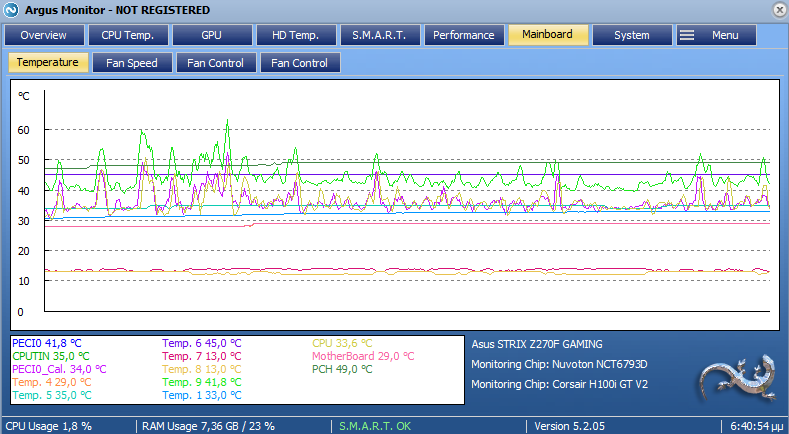The width and height of the screenshot is (789, 434).
Task: Open the Fan Speed sub-tab
Action: (132, 63)
